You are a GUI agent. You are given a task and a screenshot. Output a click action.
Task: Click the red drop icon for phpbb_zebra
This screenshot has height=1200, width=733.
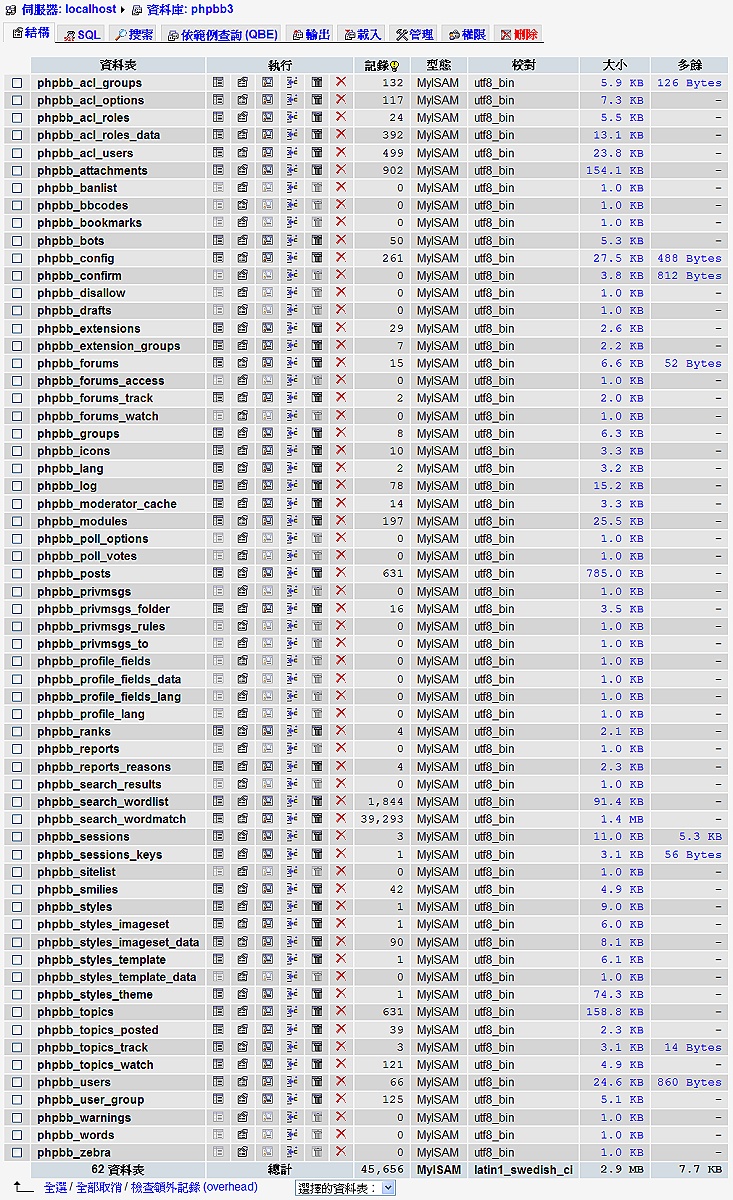(x=341, y=1152)
